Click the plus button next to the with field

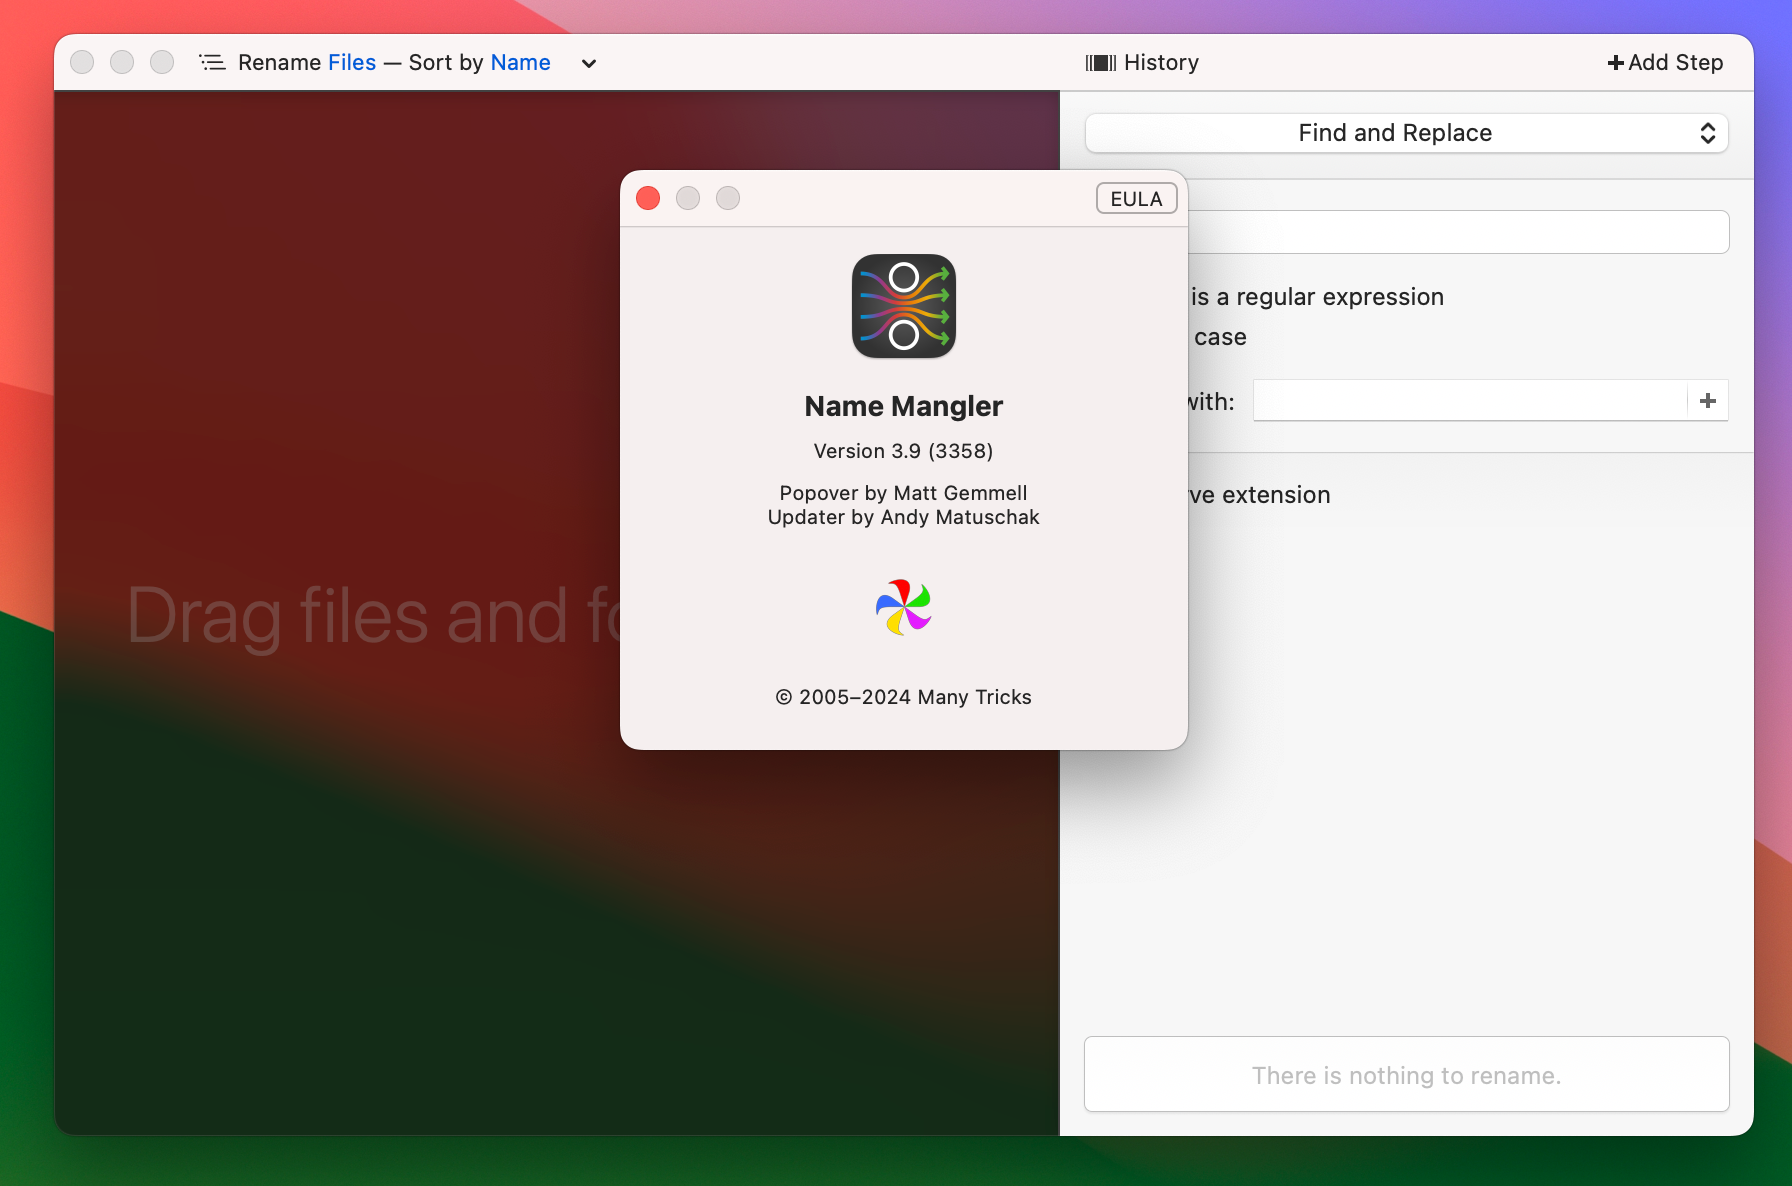pos(1708,400)
